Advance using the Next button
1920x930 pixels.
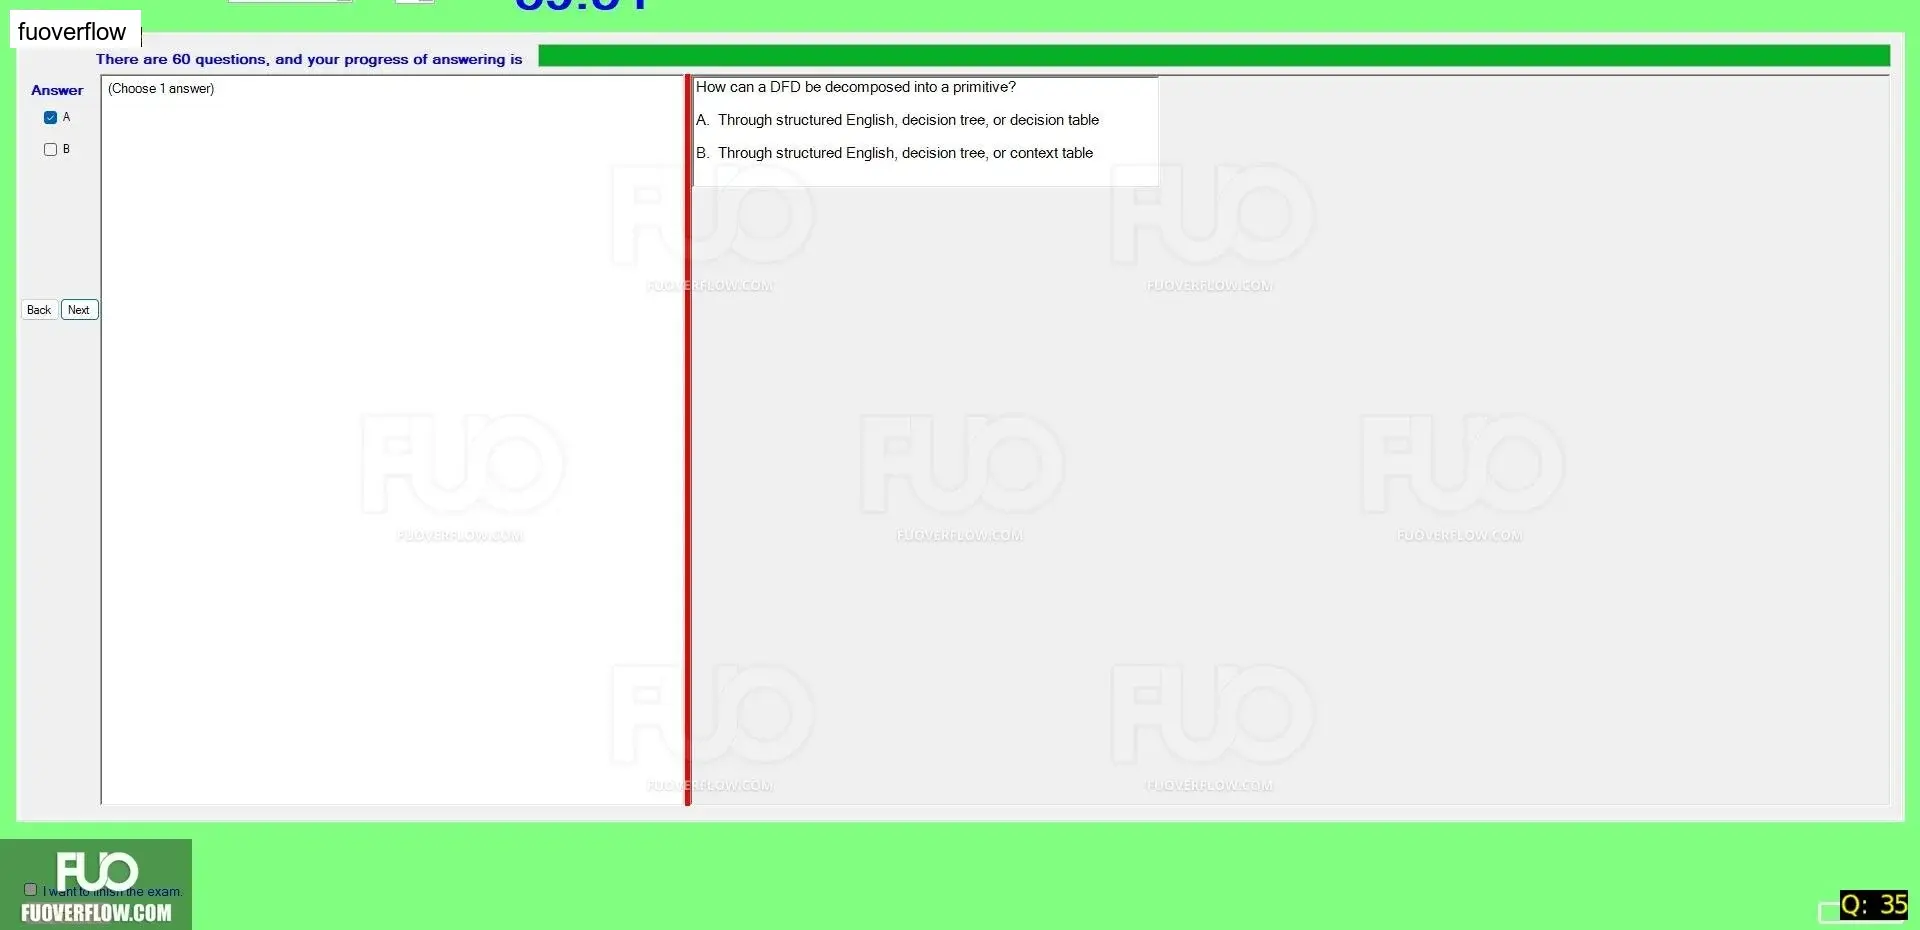point(79,310)
